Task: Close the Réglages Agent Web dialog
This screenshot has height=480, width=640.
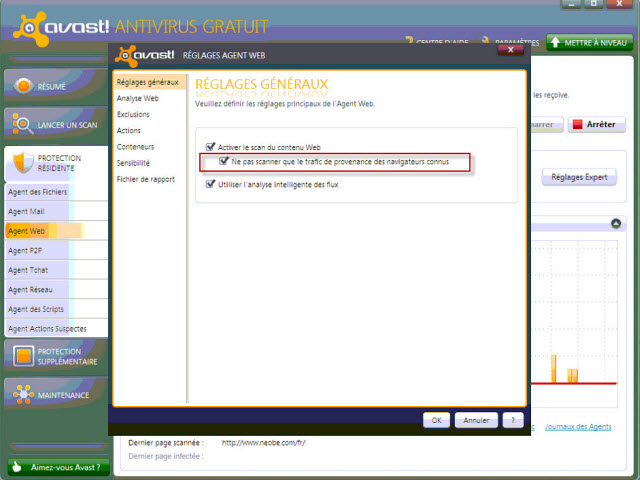Action: coord(510,50)
